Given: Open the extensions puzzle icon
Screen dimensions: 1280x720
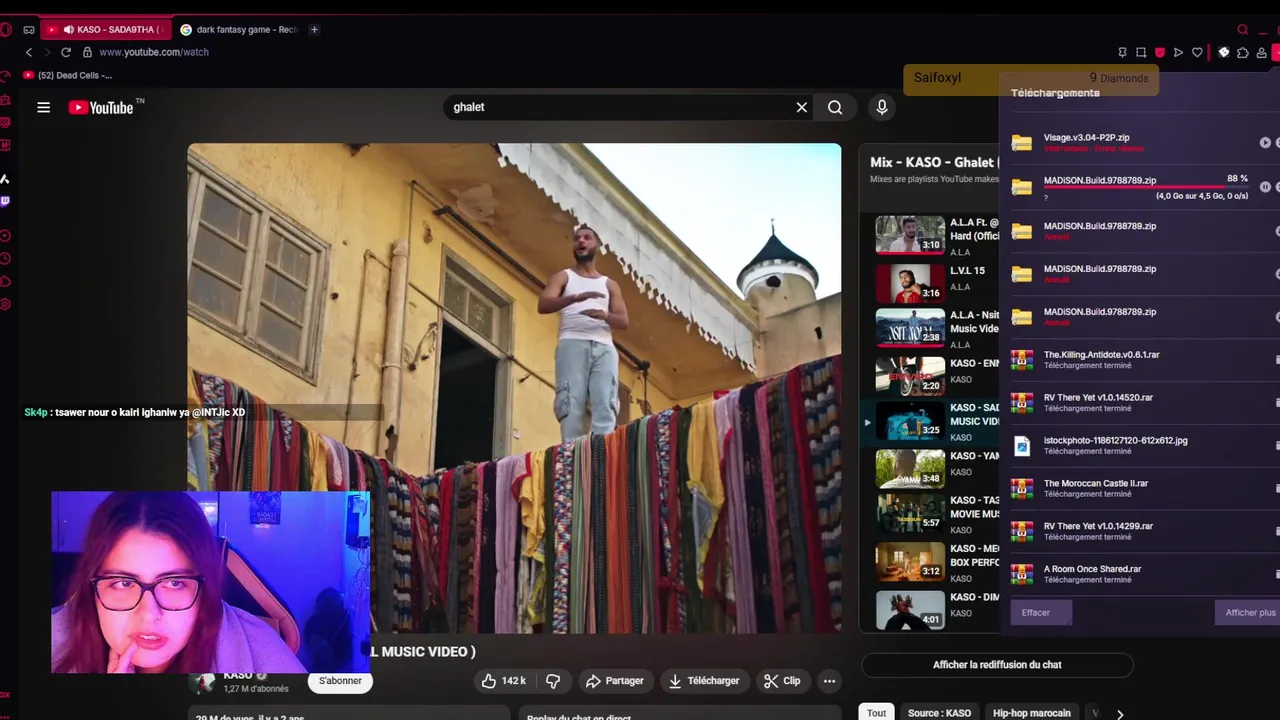Looking at the screenshot, I should click(1242, 52).
